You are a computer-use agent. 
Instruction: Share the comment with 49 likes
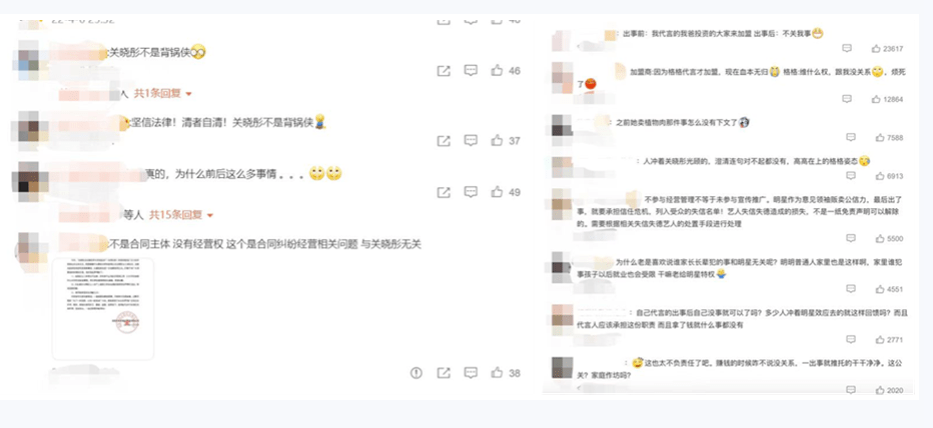click(443, 192)
